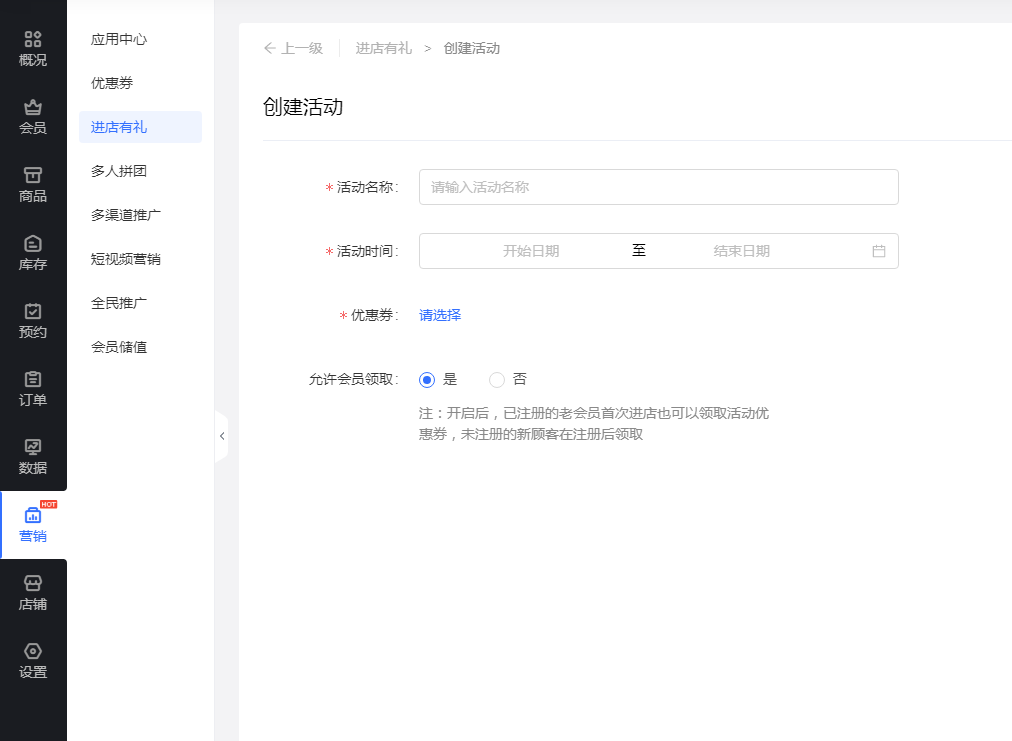The height and width of the screenshot is (741, 1012).
Task: Click 请选择 to choose a coupon
Action: click(440, 315)
